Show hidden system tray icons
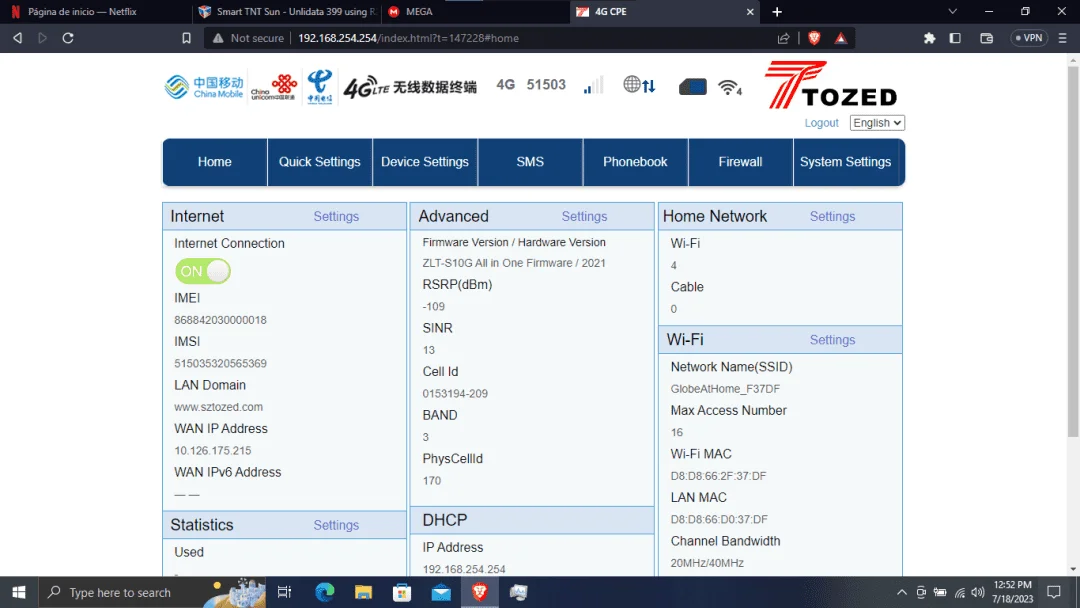Image resolution: width=1080 pixels, height=608 pixels. (x=902, y=592)
